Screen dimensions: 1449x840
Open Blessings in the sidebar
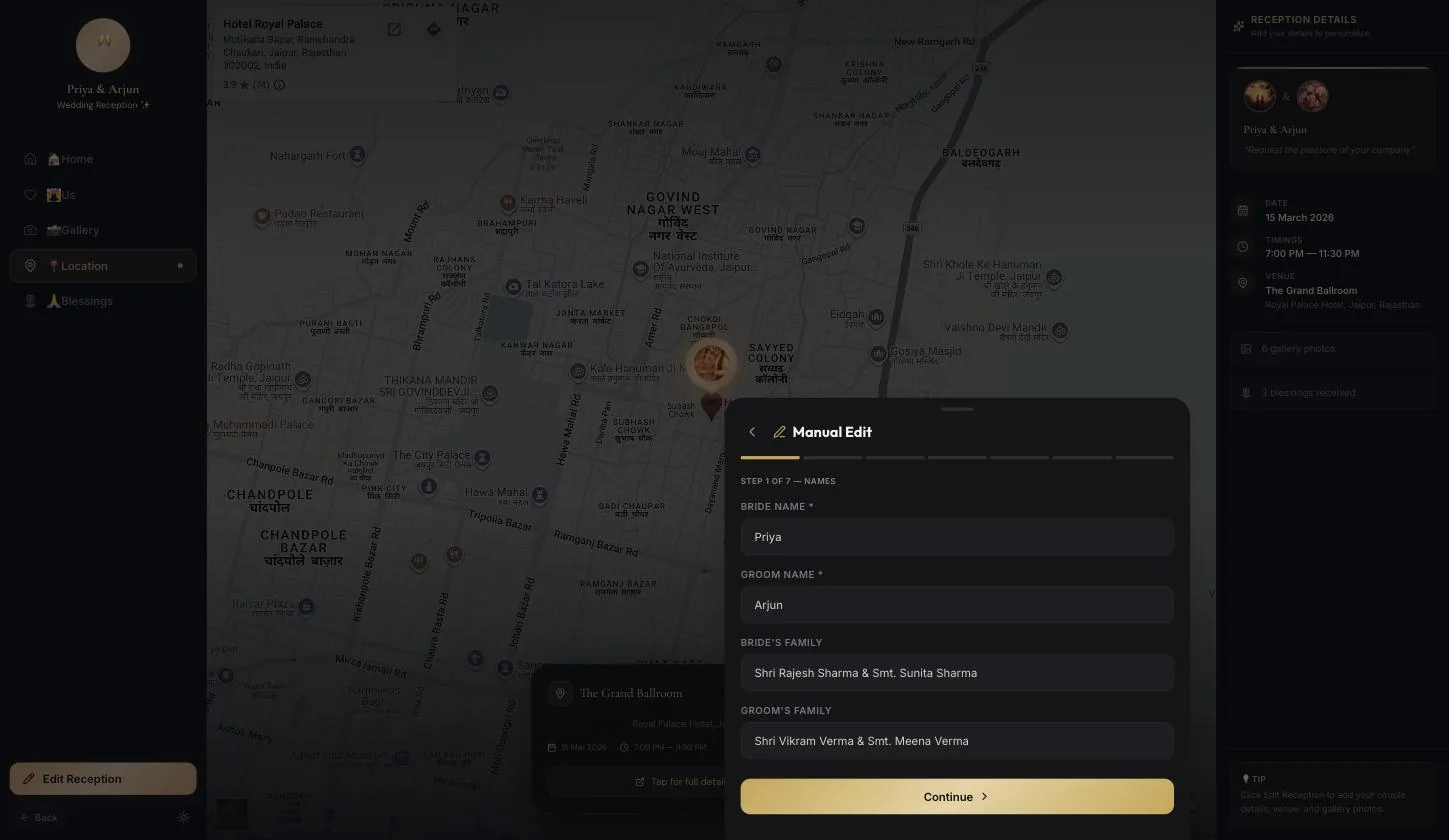pos(103,301)
